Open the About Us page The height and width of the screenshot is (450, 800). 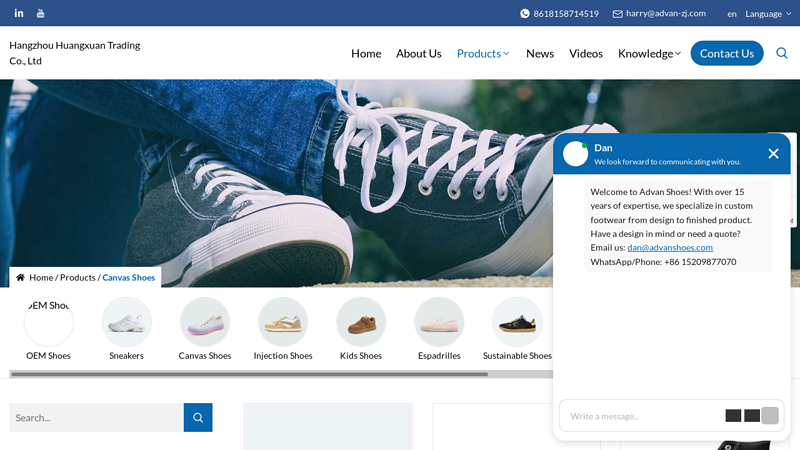[x=418, y=54]
